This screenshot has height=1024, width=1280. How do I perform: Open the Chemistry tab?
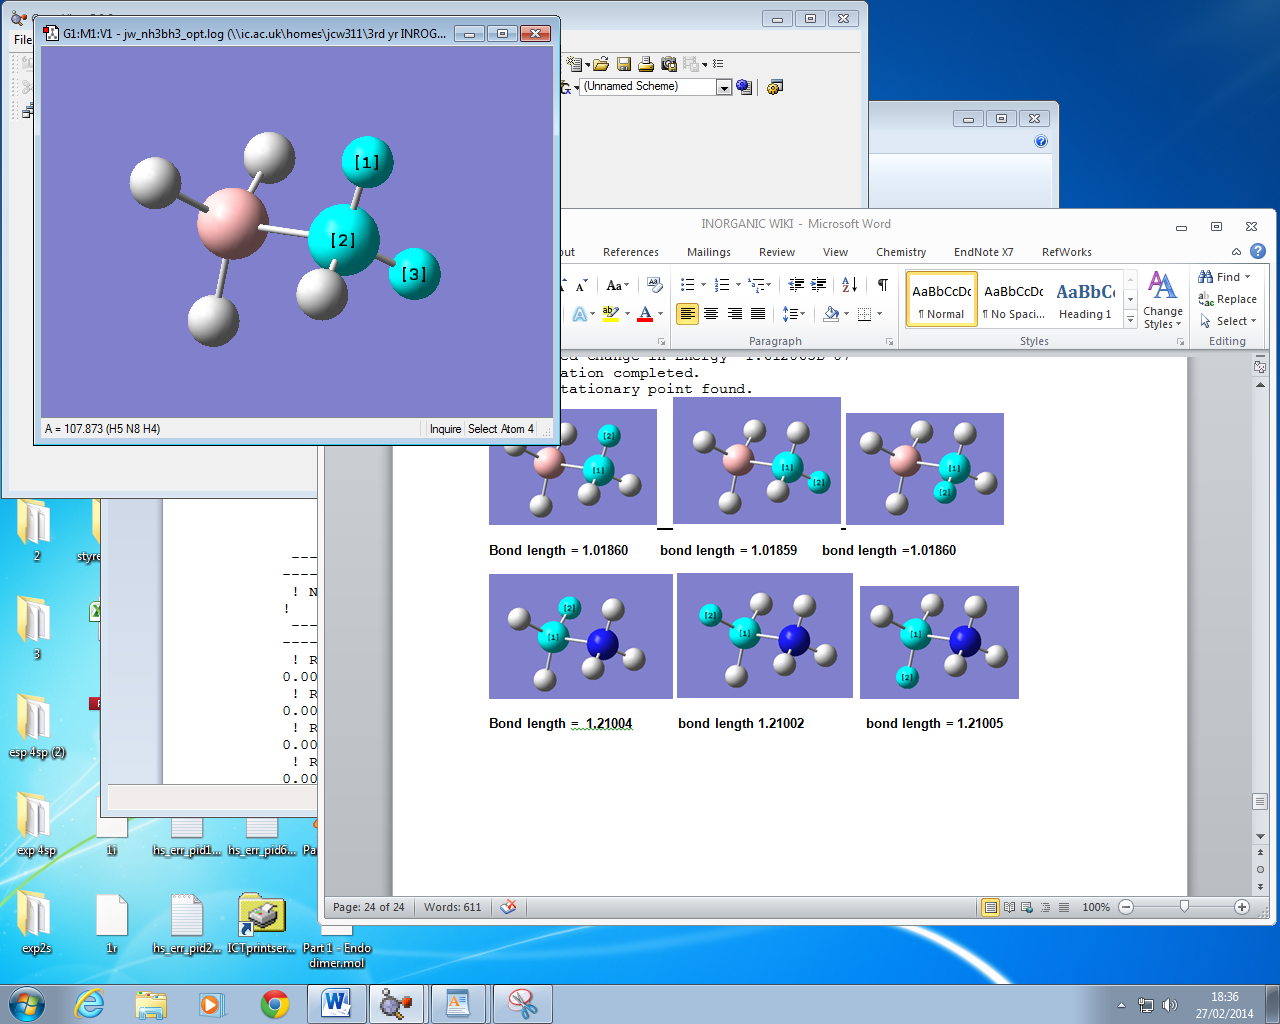901,252
